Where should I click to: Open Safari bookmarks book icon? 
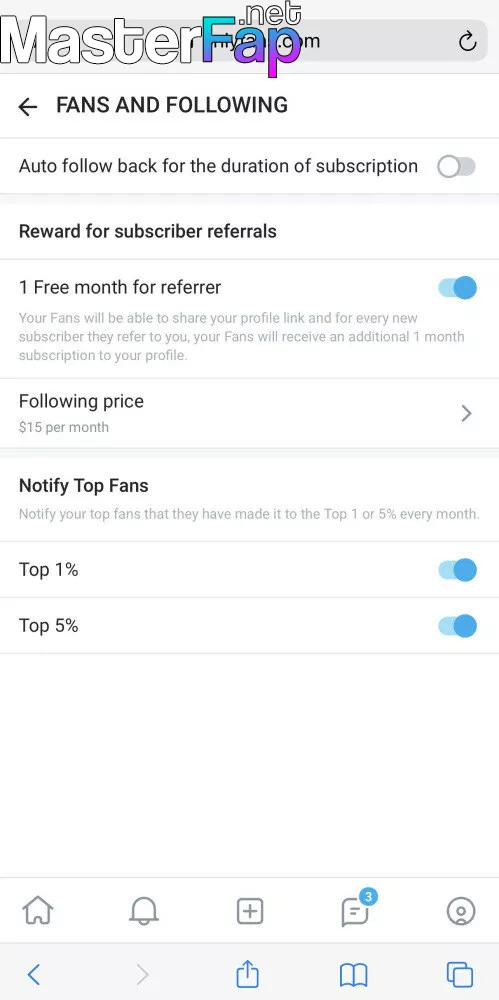354,974
